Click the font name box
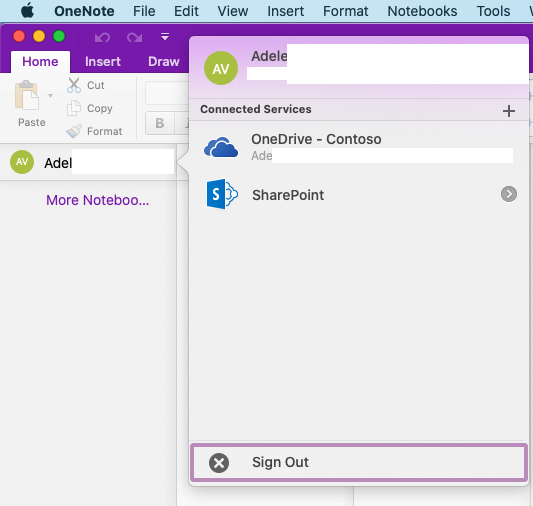 [167, 93]
